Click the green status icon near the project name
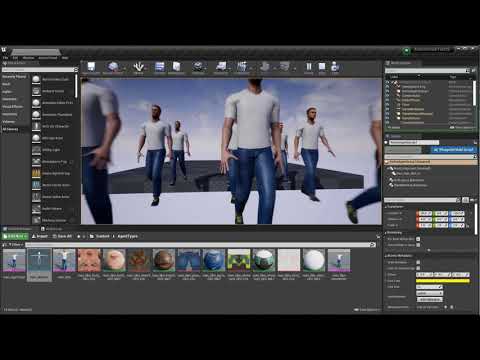Screen dimensions: 480x360 (x=406, y=51)
